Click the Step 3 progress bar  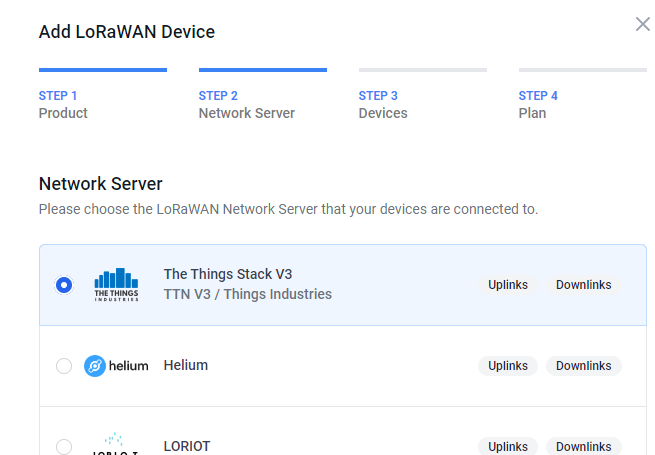click(423, 70)
